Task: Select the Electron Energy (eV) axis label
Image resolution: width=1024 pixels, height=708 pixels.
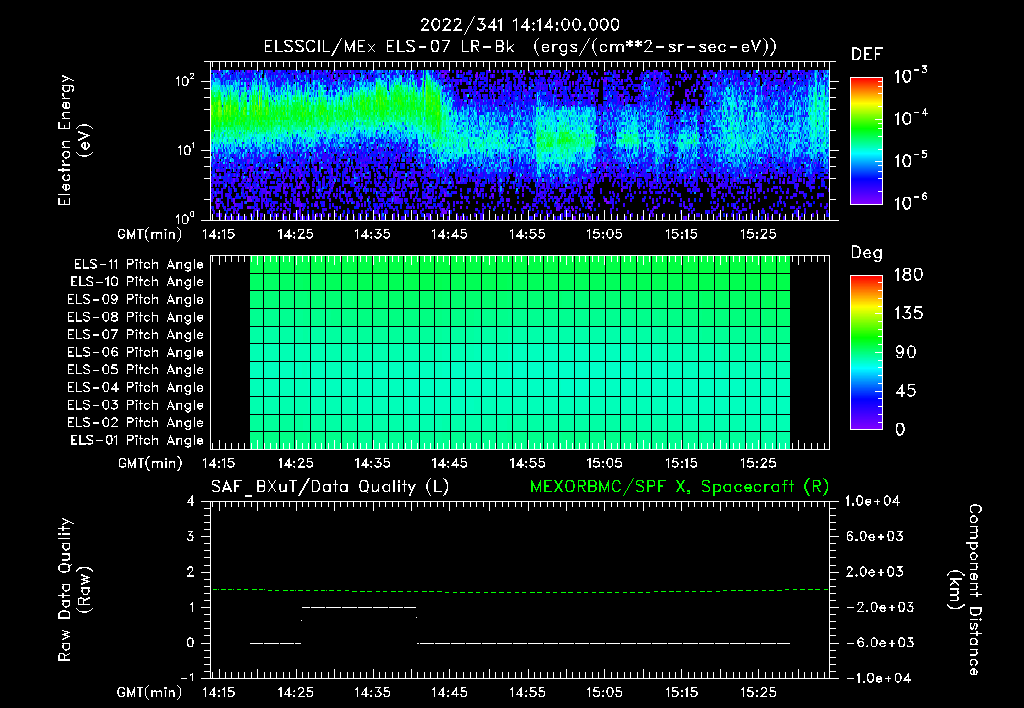Action: point(74,140)
